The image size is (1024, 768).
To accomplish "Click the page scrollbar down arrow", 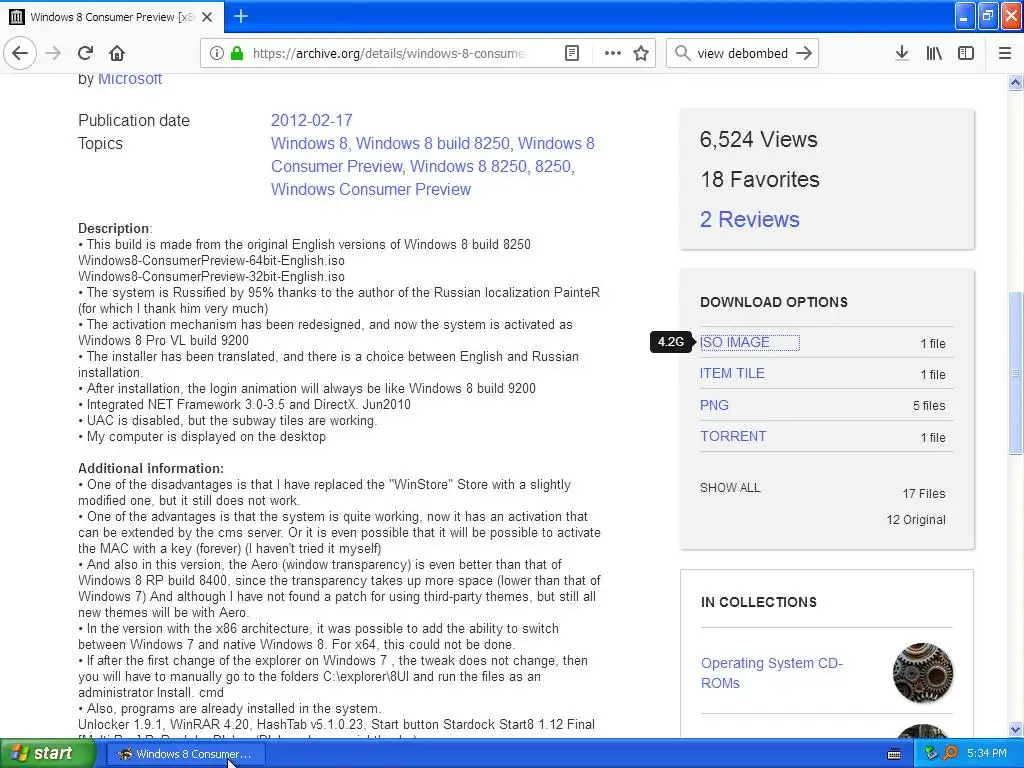I will (x=1016, y=729).
